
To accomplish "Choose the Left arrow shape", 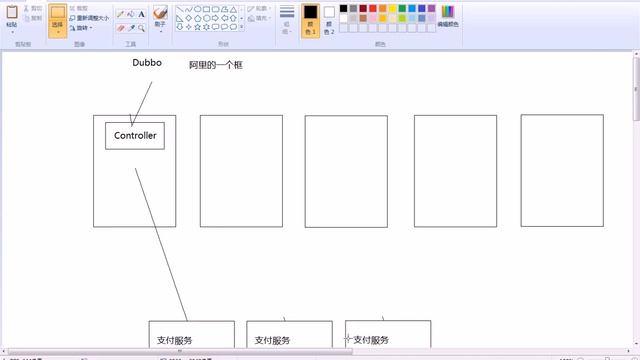I will pos(224,18).
